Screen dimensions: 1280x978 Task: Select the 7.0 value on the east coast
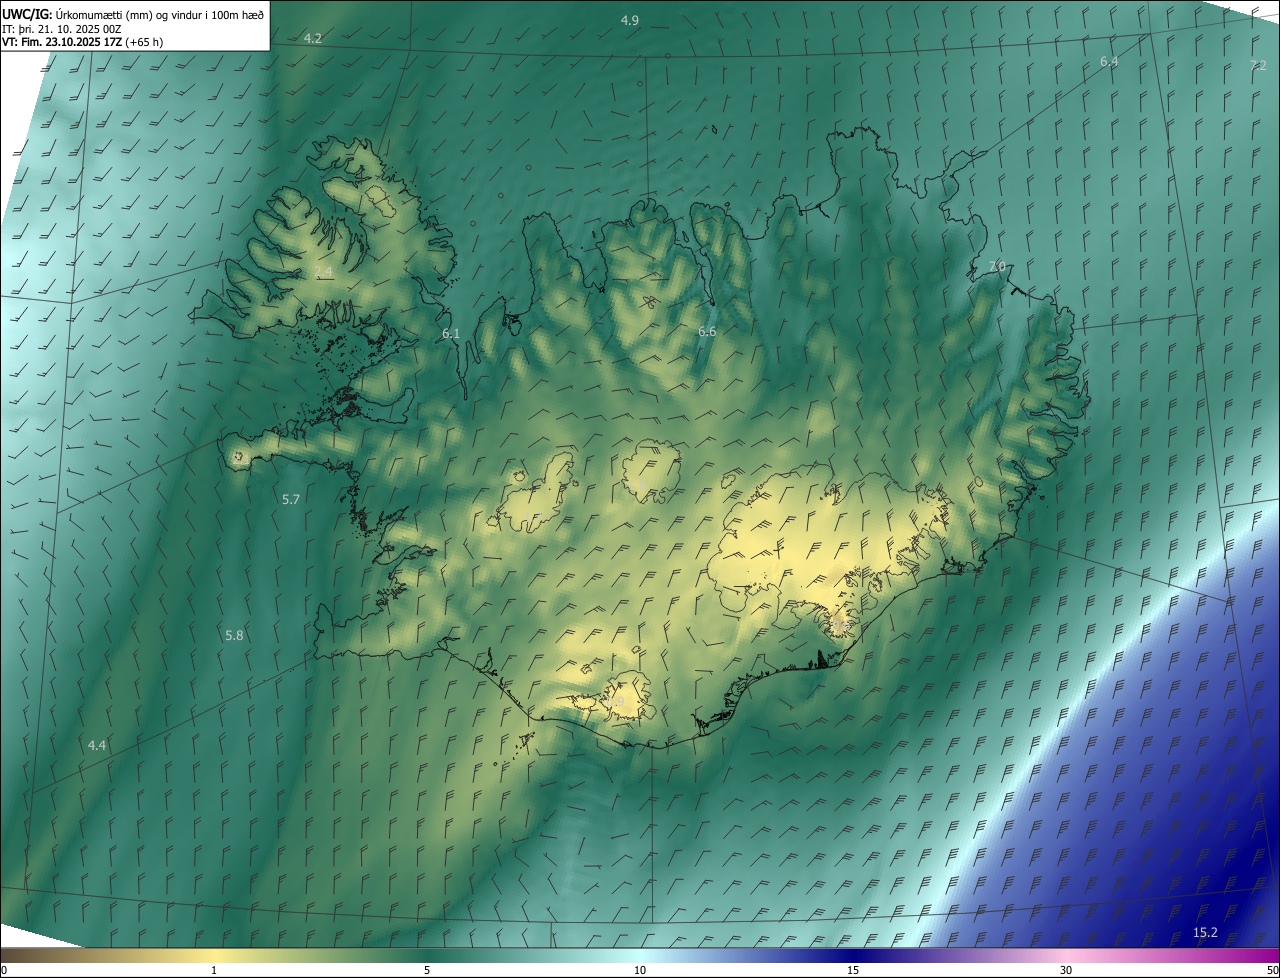coord(996,267)
